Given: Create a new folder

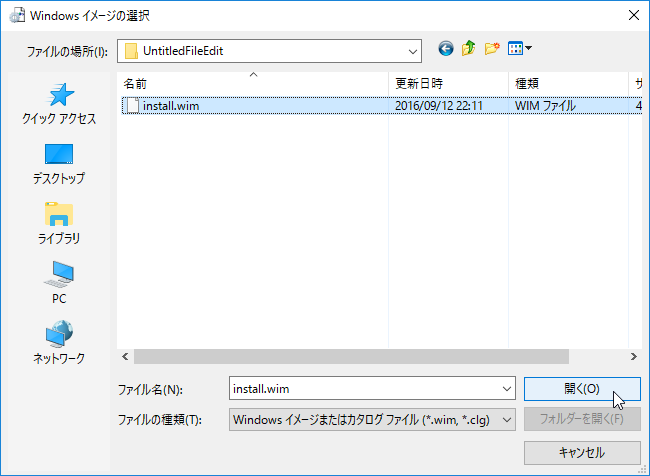Looking at the screenshot, I should pyautogui.click(x=491, y=48).
